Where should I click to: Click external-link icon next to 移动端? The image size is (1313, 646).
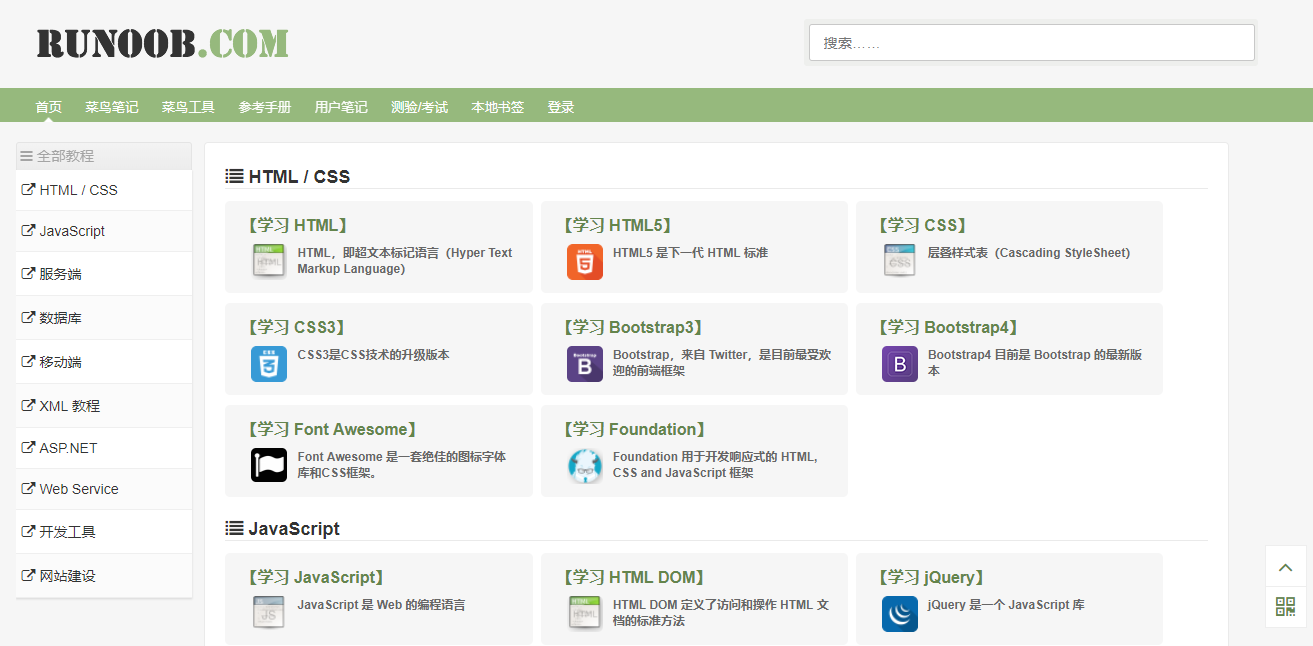tap(28, 361)
